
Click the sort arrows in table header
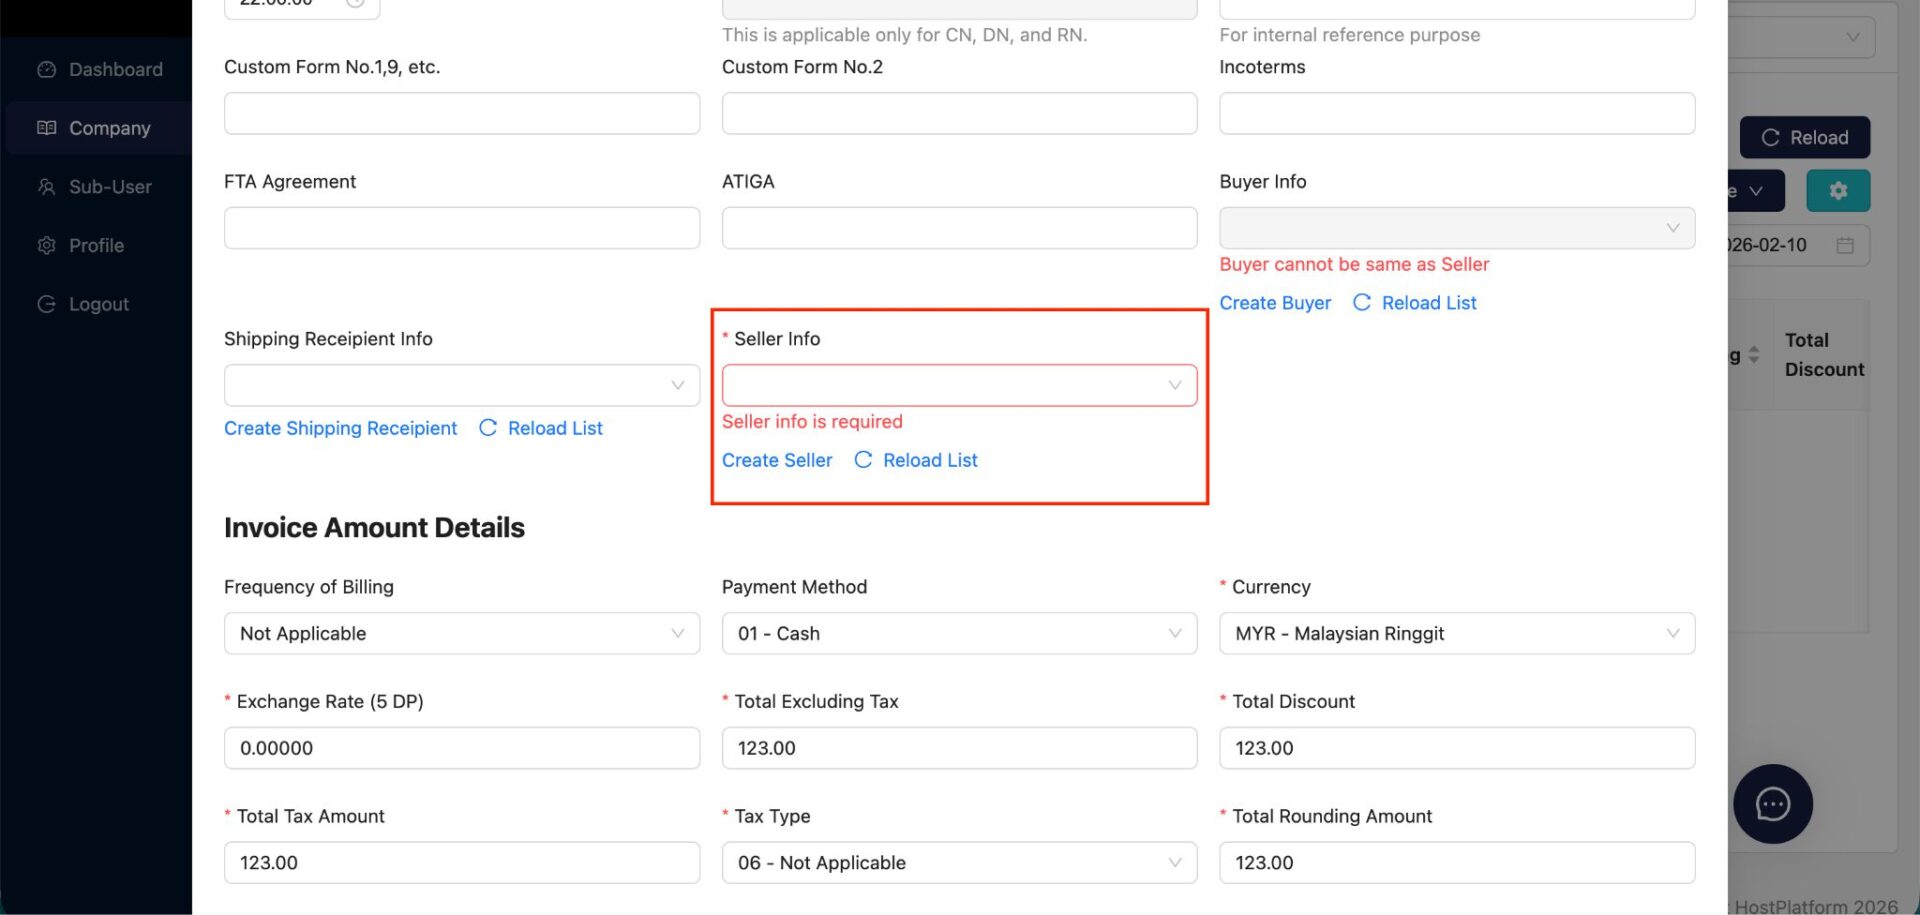click(x=1753, y=355)
